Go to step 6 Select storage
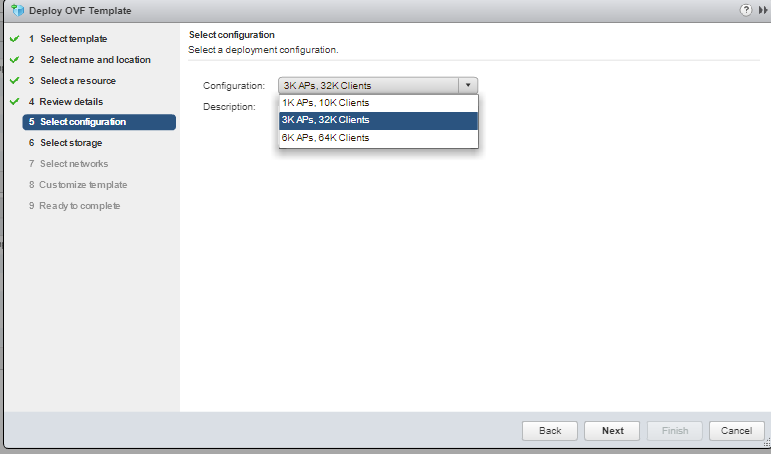This screenshot has width=771, height=454. tap(65, 143)
